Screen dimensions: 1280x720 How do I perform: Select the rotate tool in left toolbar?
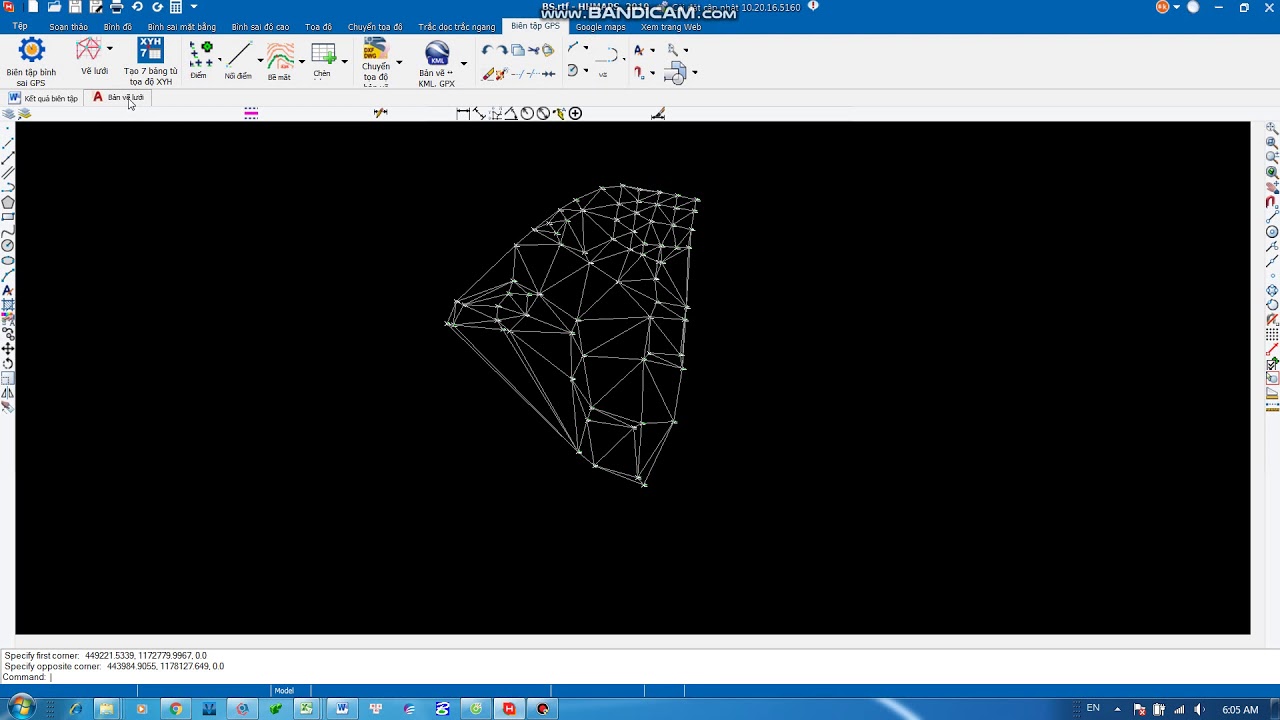pyautogui.click(x=7, y=363)
